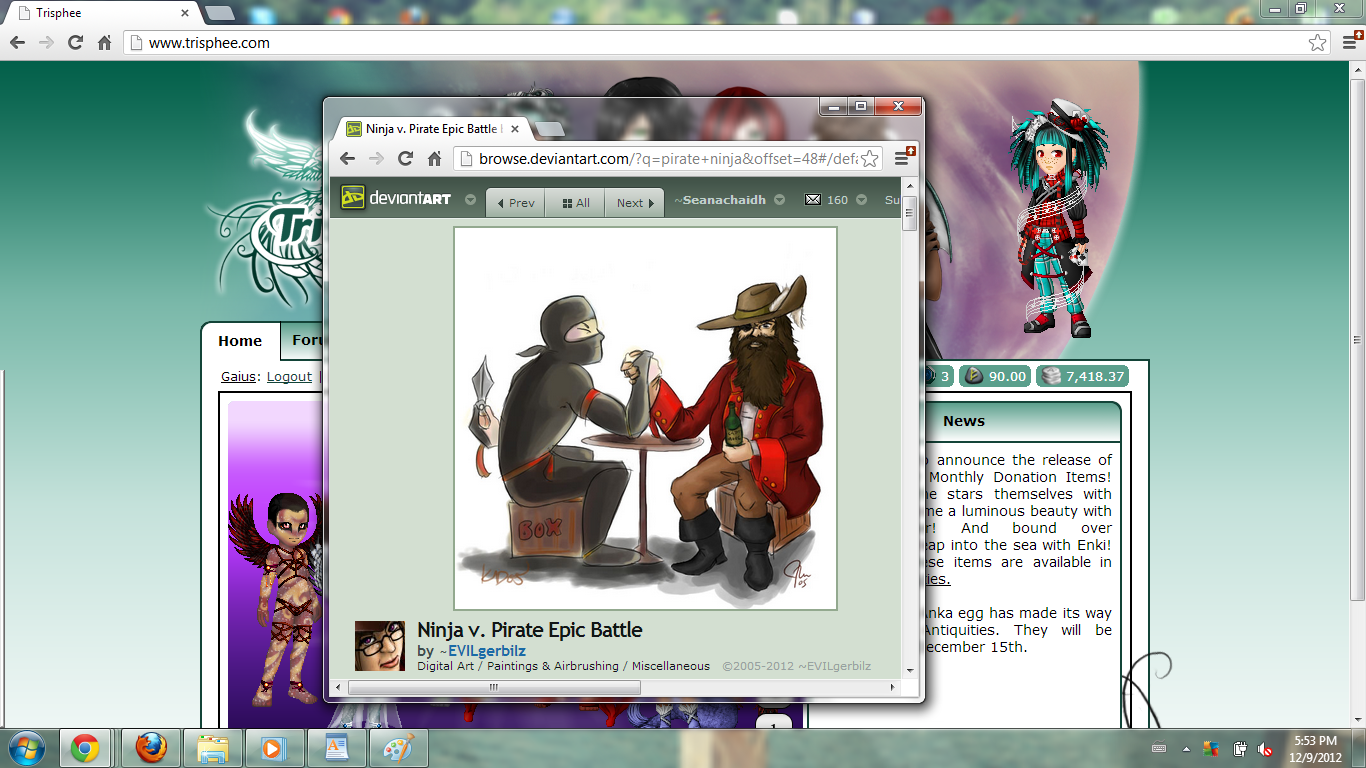
Task: Go back in the Trisphee window
Action: coord(17,43)
